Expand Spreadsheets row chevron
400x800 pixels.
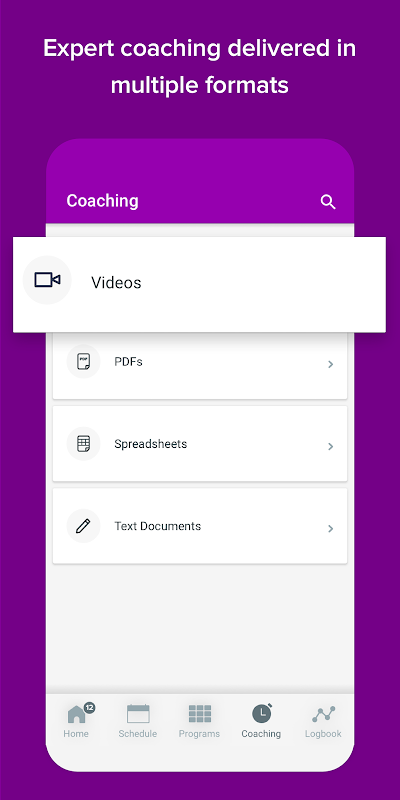[331, 446]
